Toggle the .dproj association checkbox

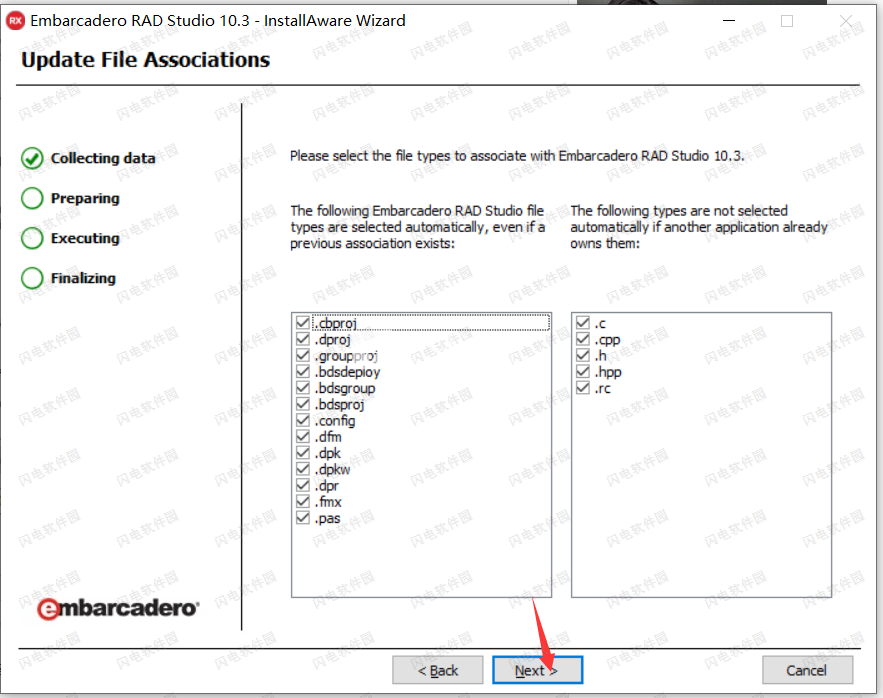click(303, 339)
